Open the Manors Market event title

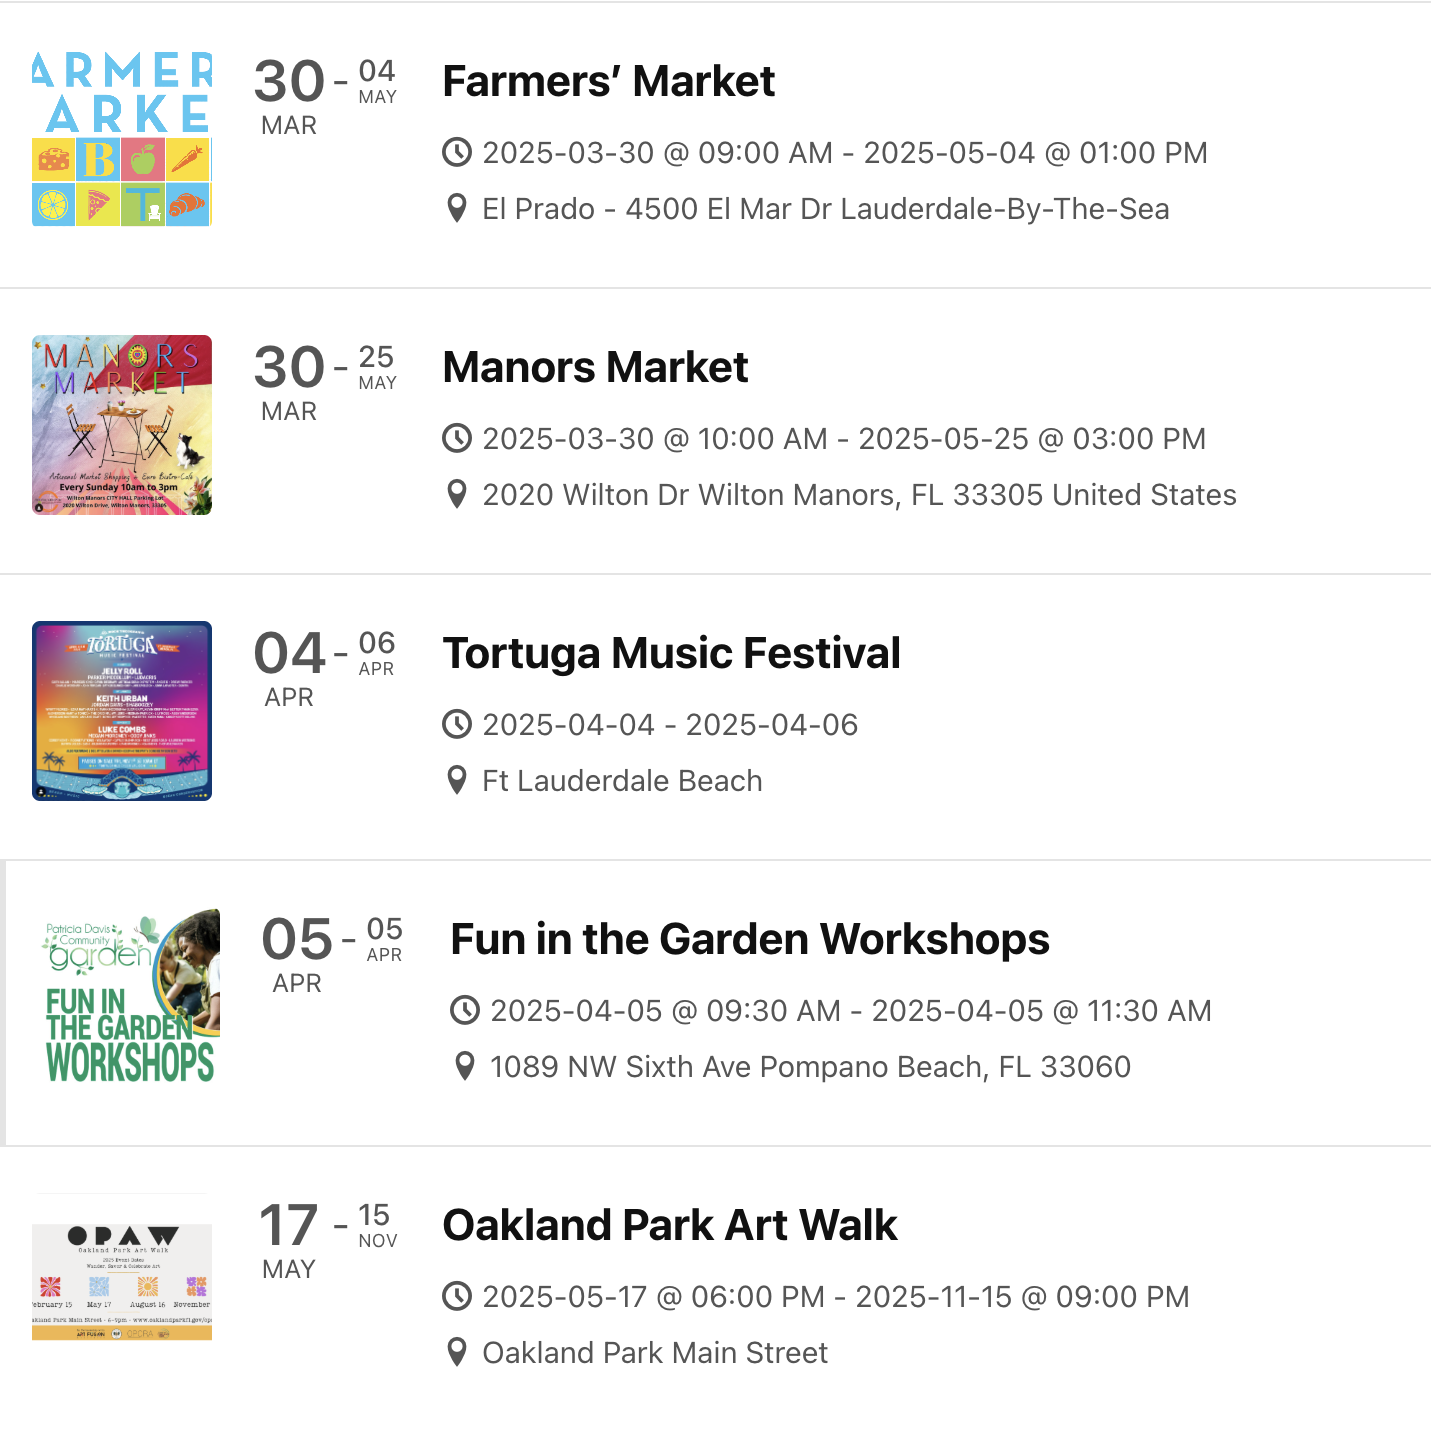(x=595, y=367)
